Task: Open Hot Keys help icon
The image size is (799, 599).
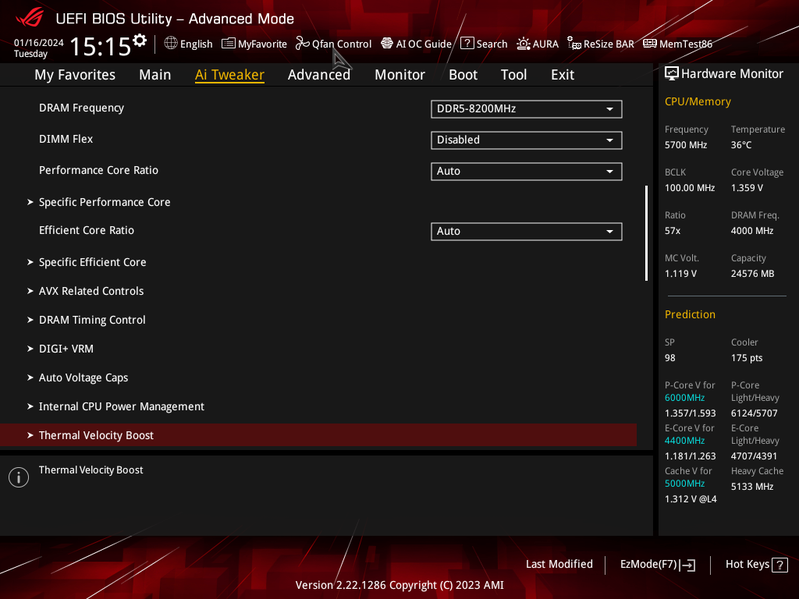Action: [780, 564]
